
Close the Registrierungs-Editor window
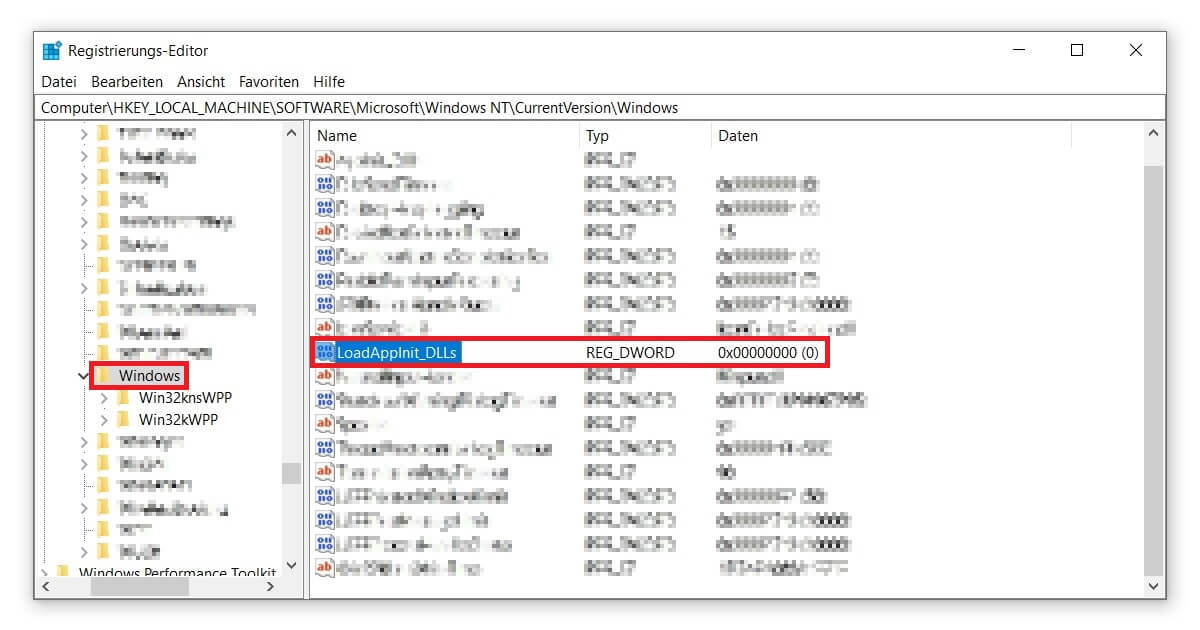(x=1136, y=51)
